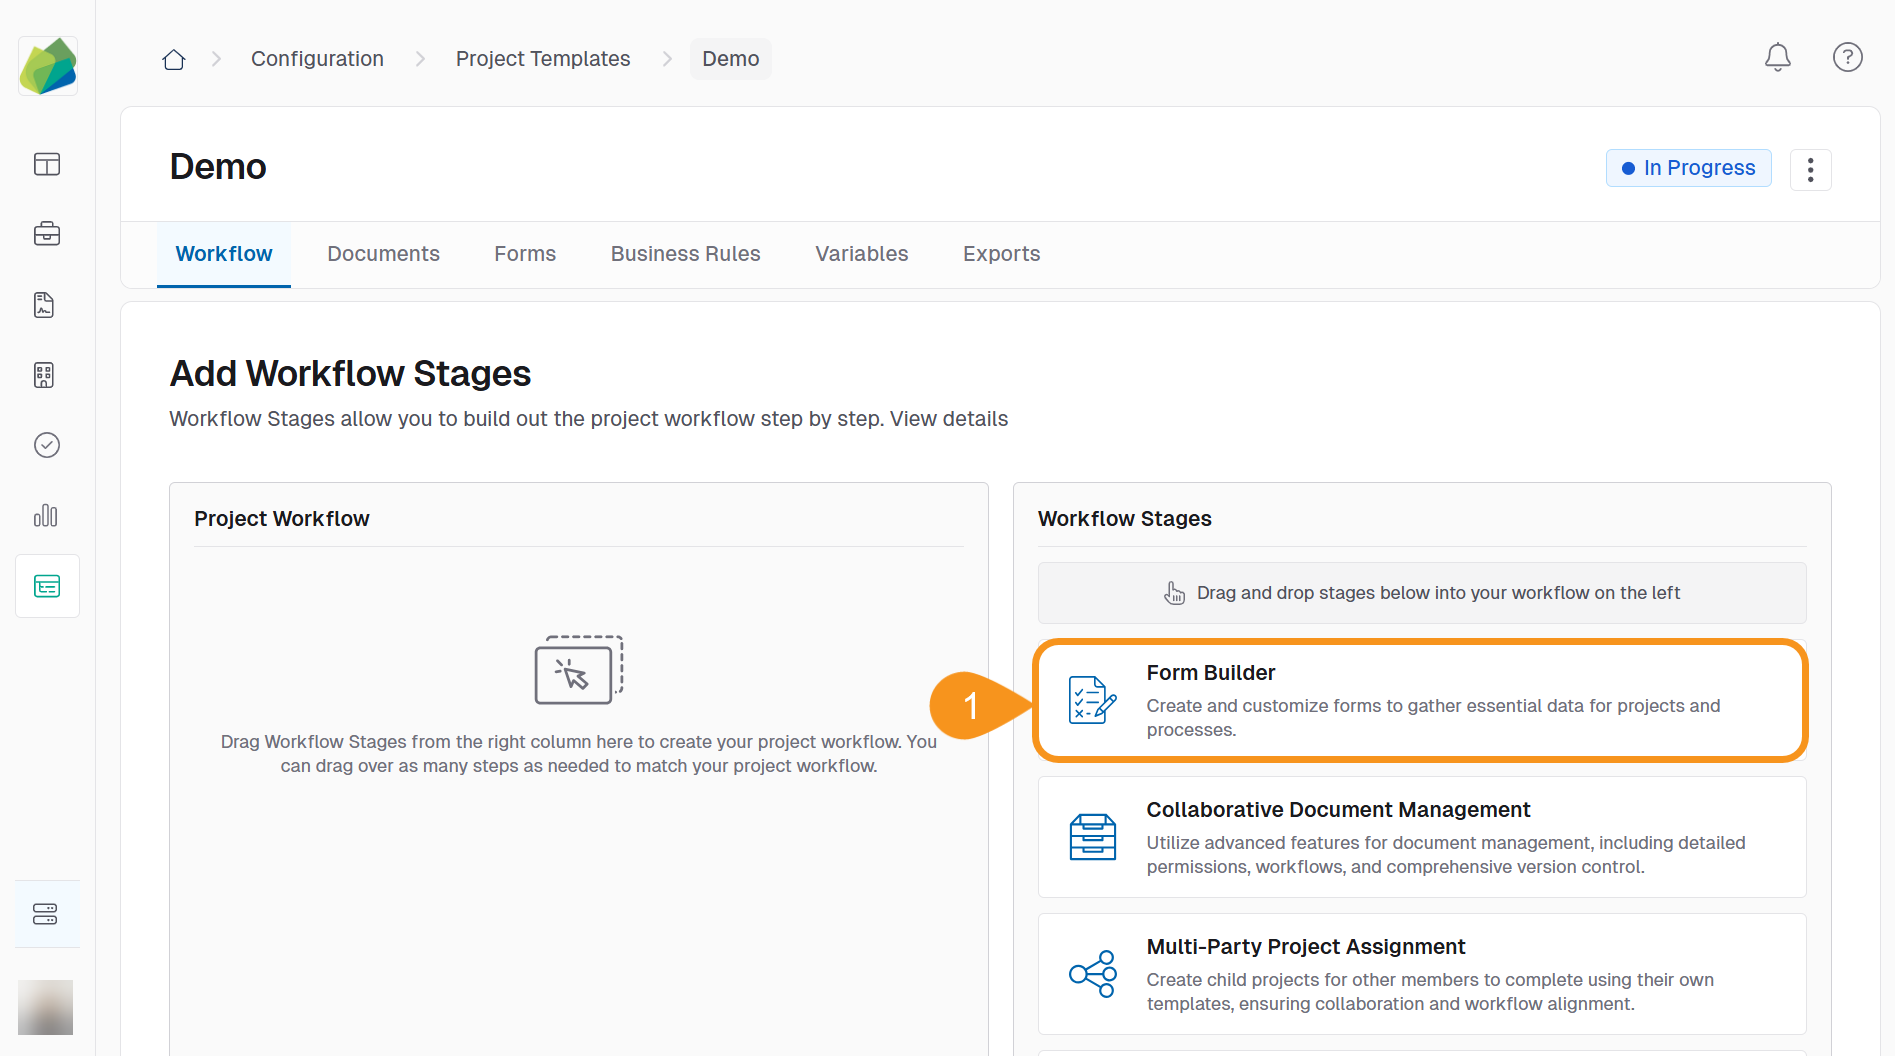Select the Form Builder workflow stage card
This screenshot has width=1895, height=1056.
[1421, 700]
